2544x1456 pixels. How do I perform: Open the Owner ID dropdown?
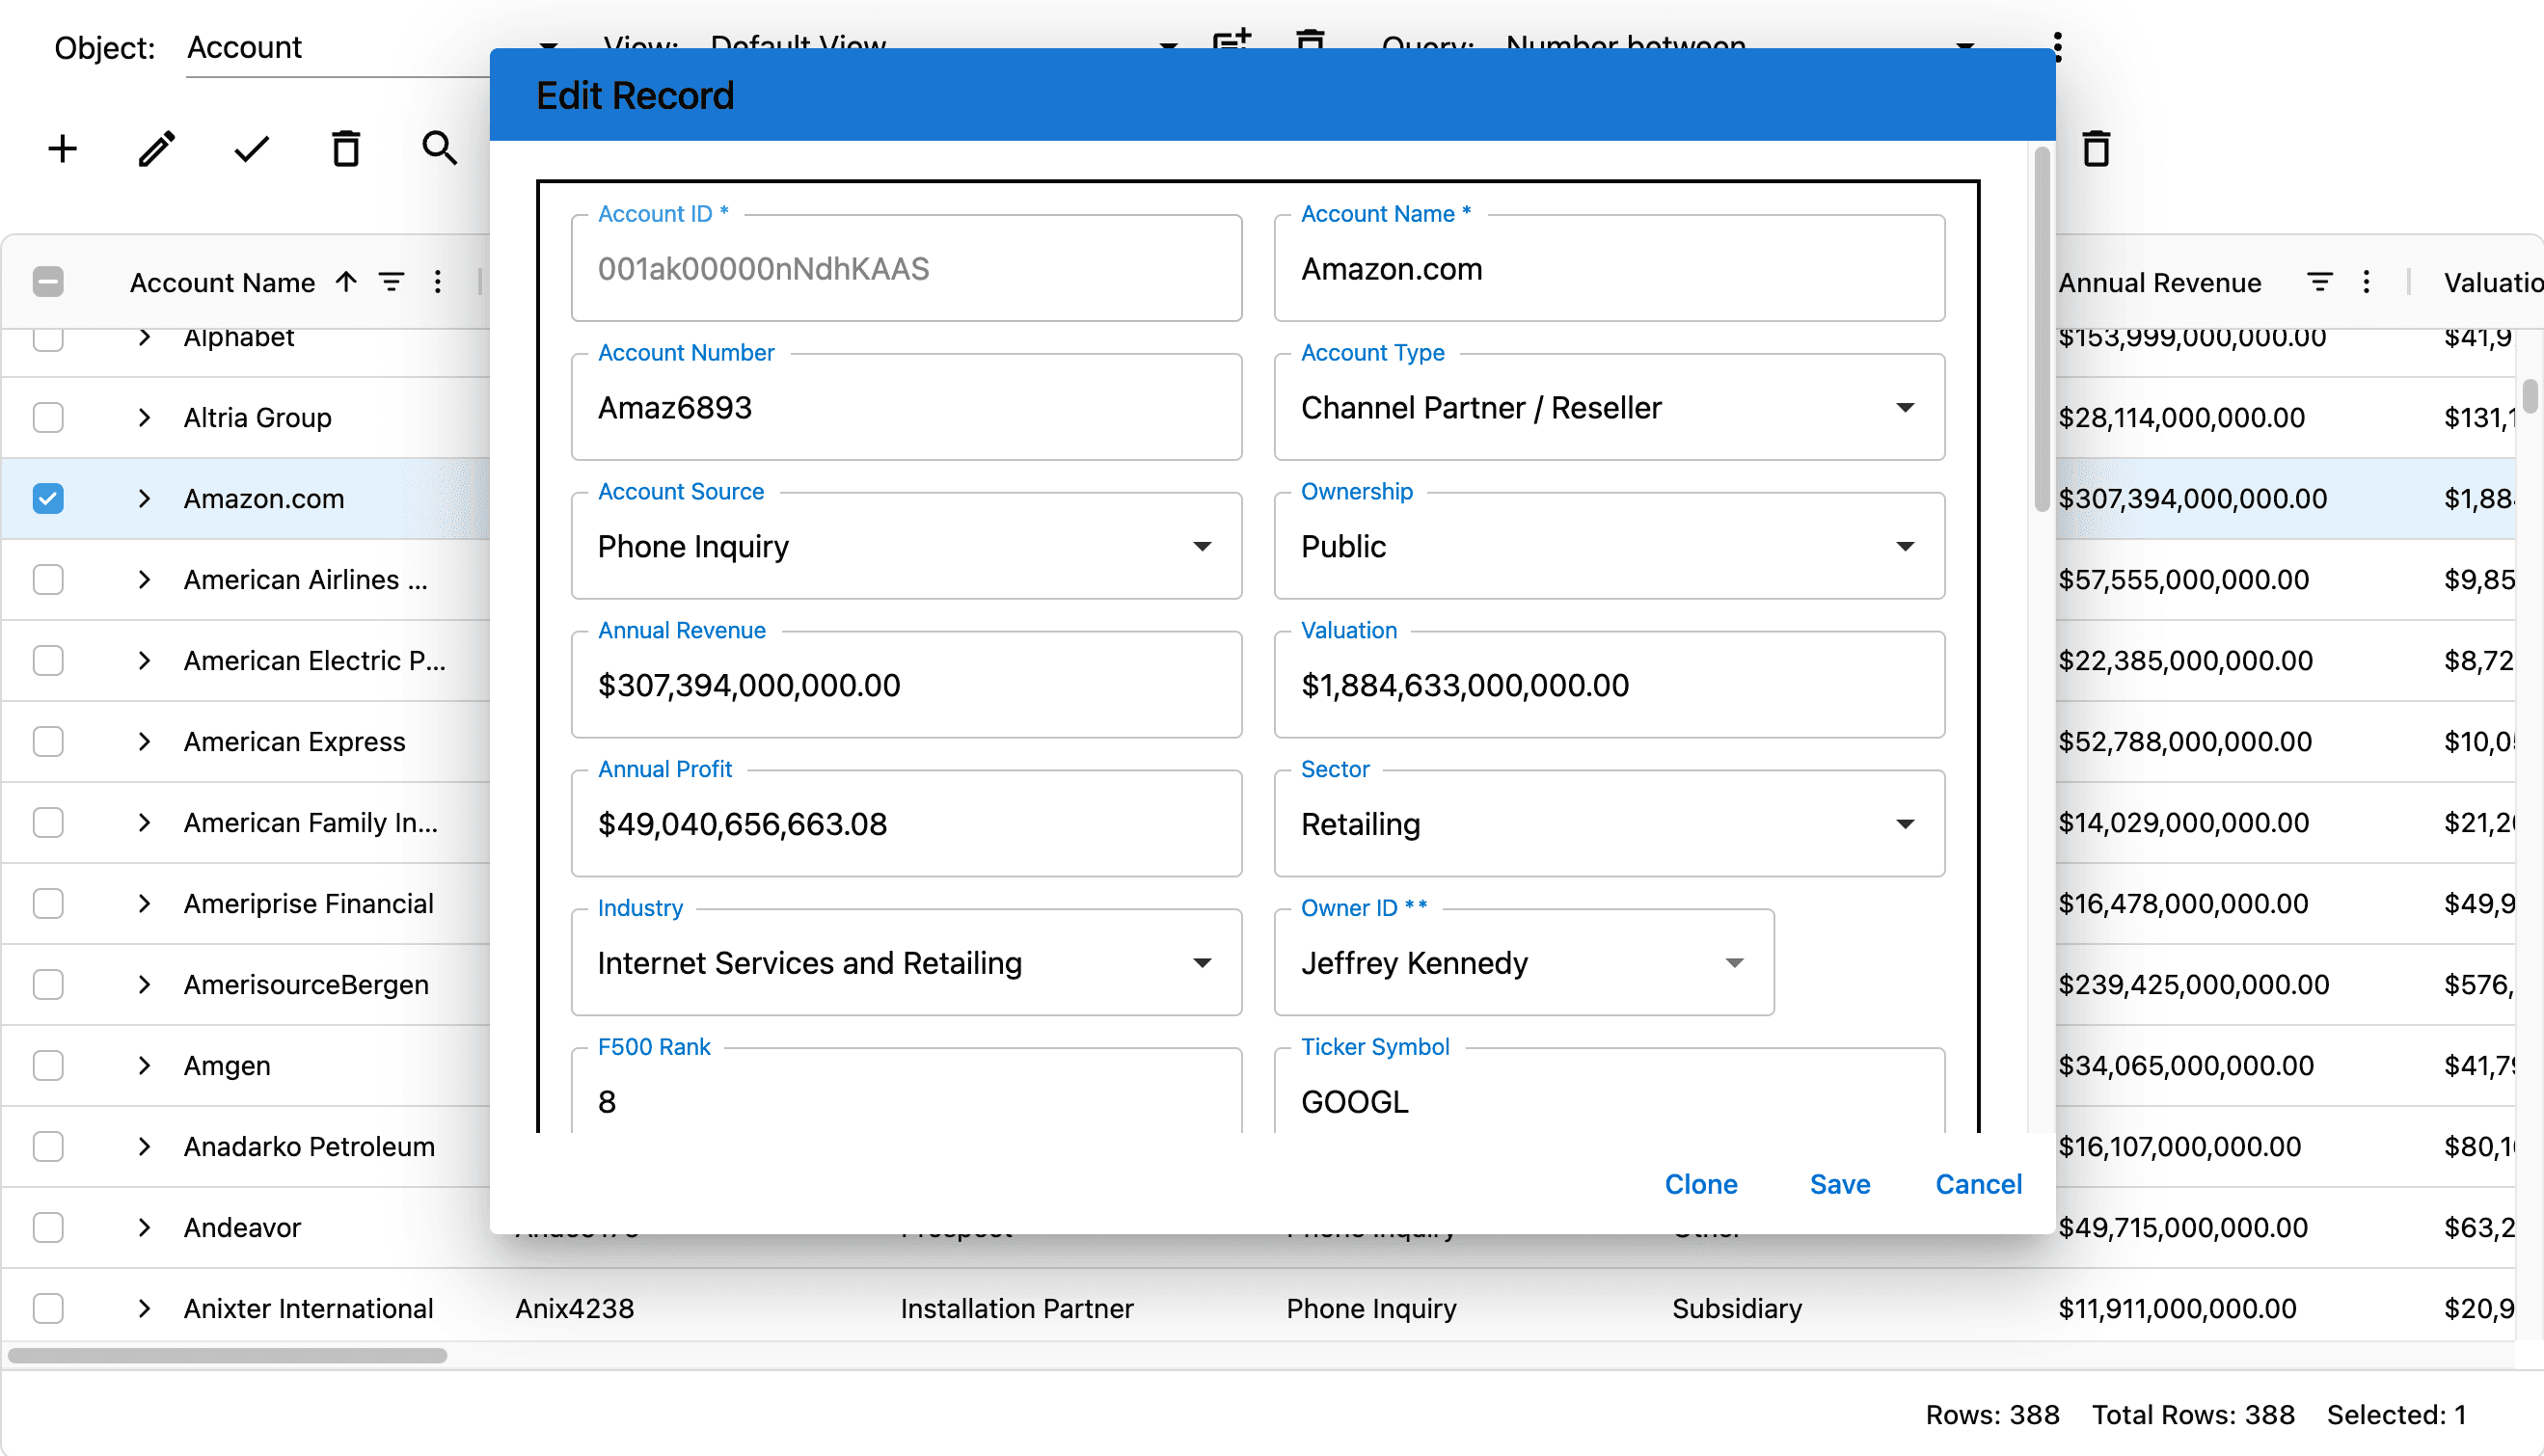(x=1733, y=963)
